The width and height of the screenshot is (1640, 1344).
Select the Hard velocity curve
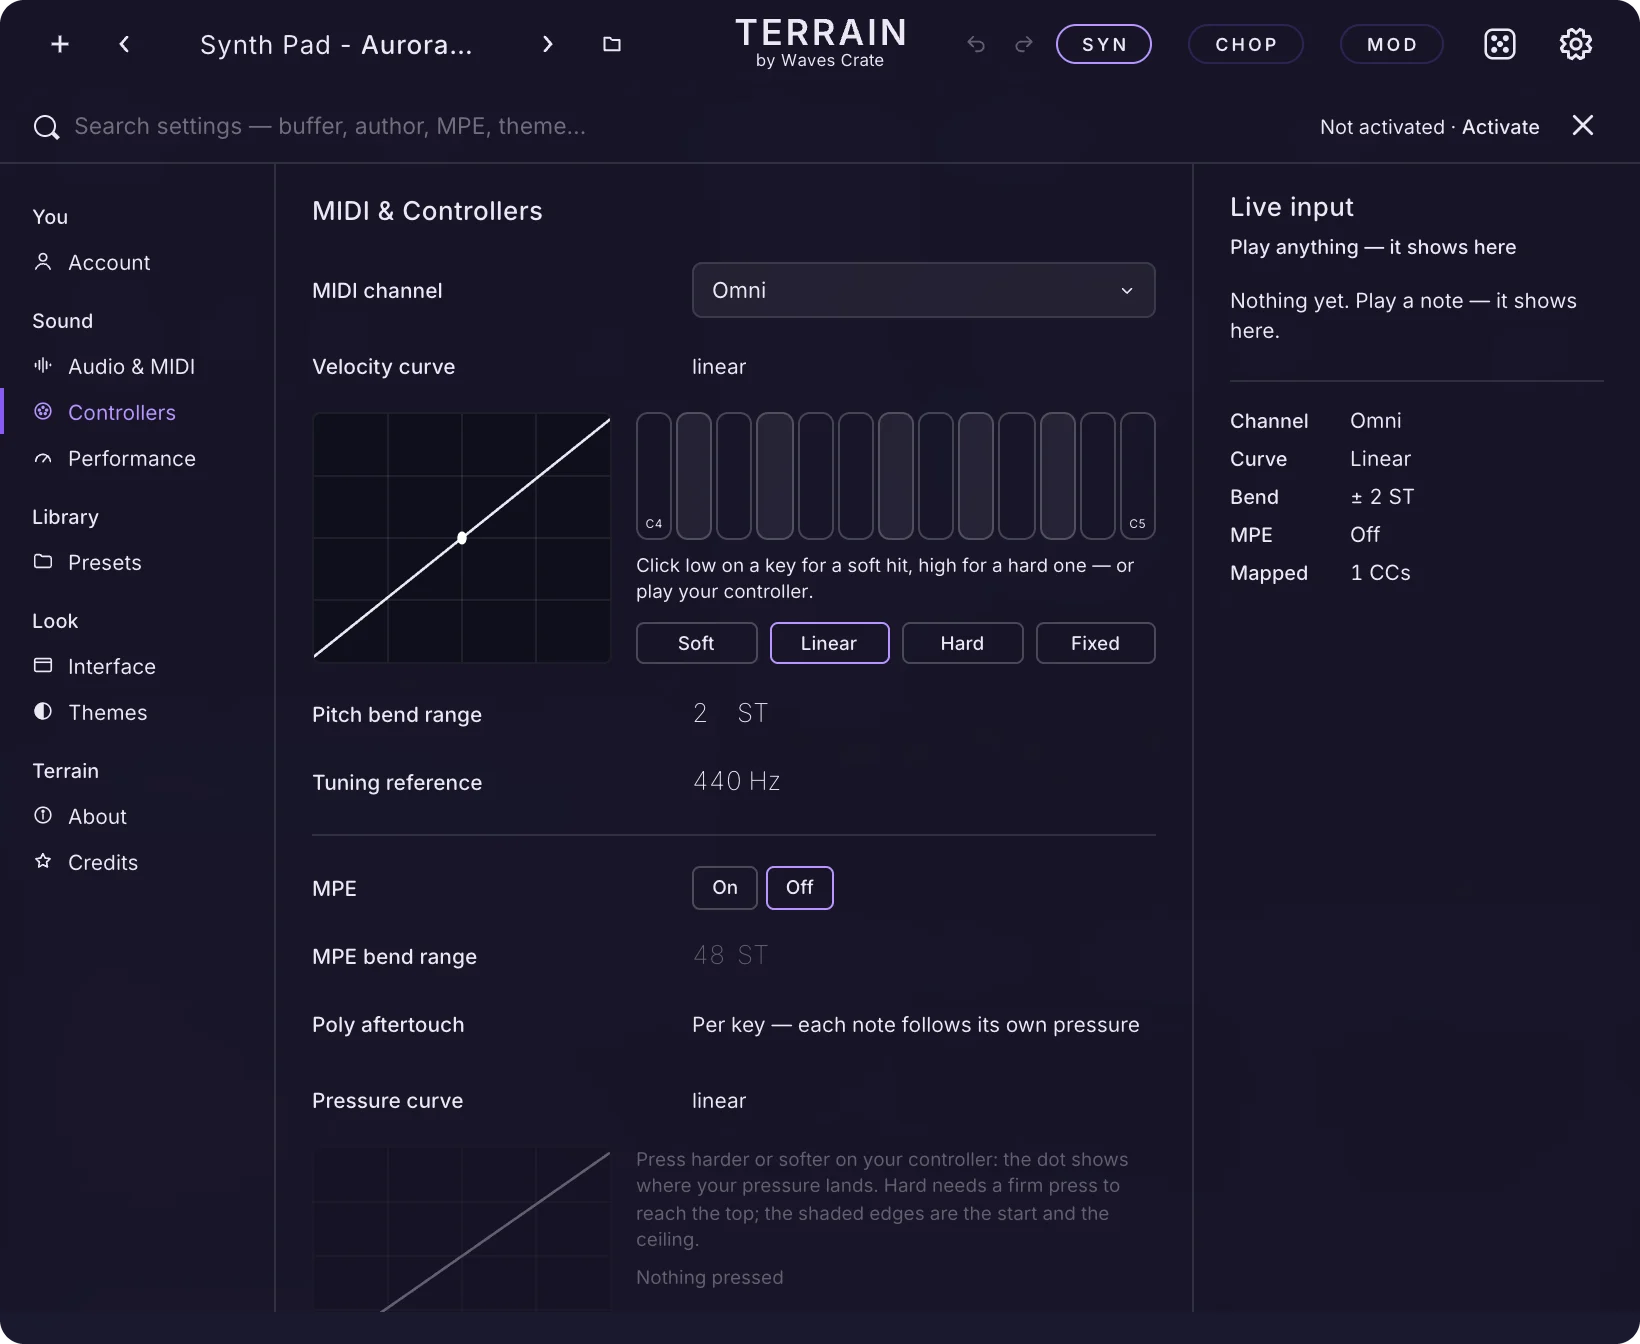963,643
